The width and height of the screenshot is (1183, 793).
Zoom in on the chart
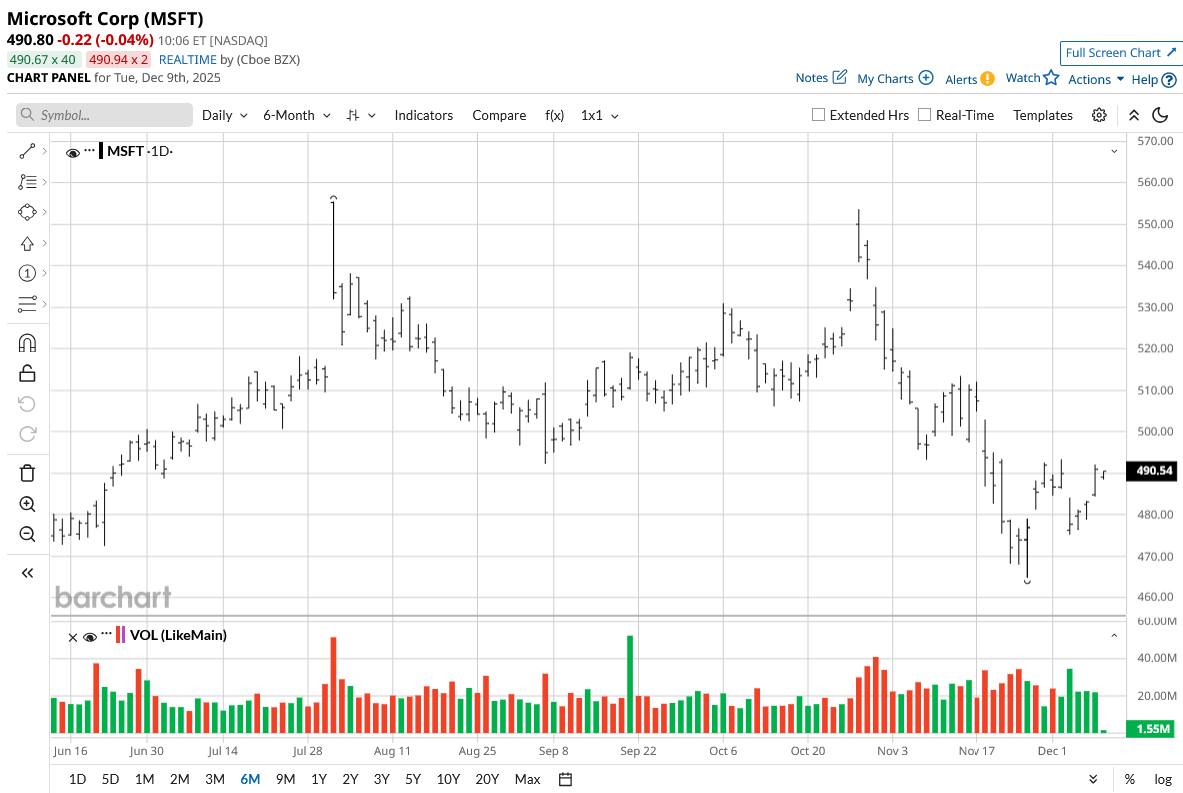point(27,504)
